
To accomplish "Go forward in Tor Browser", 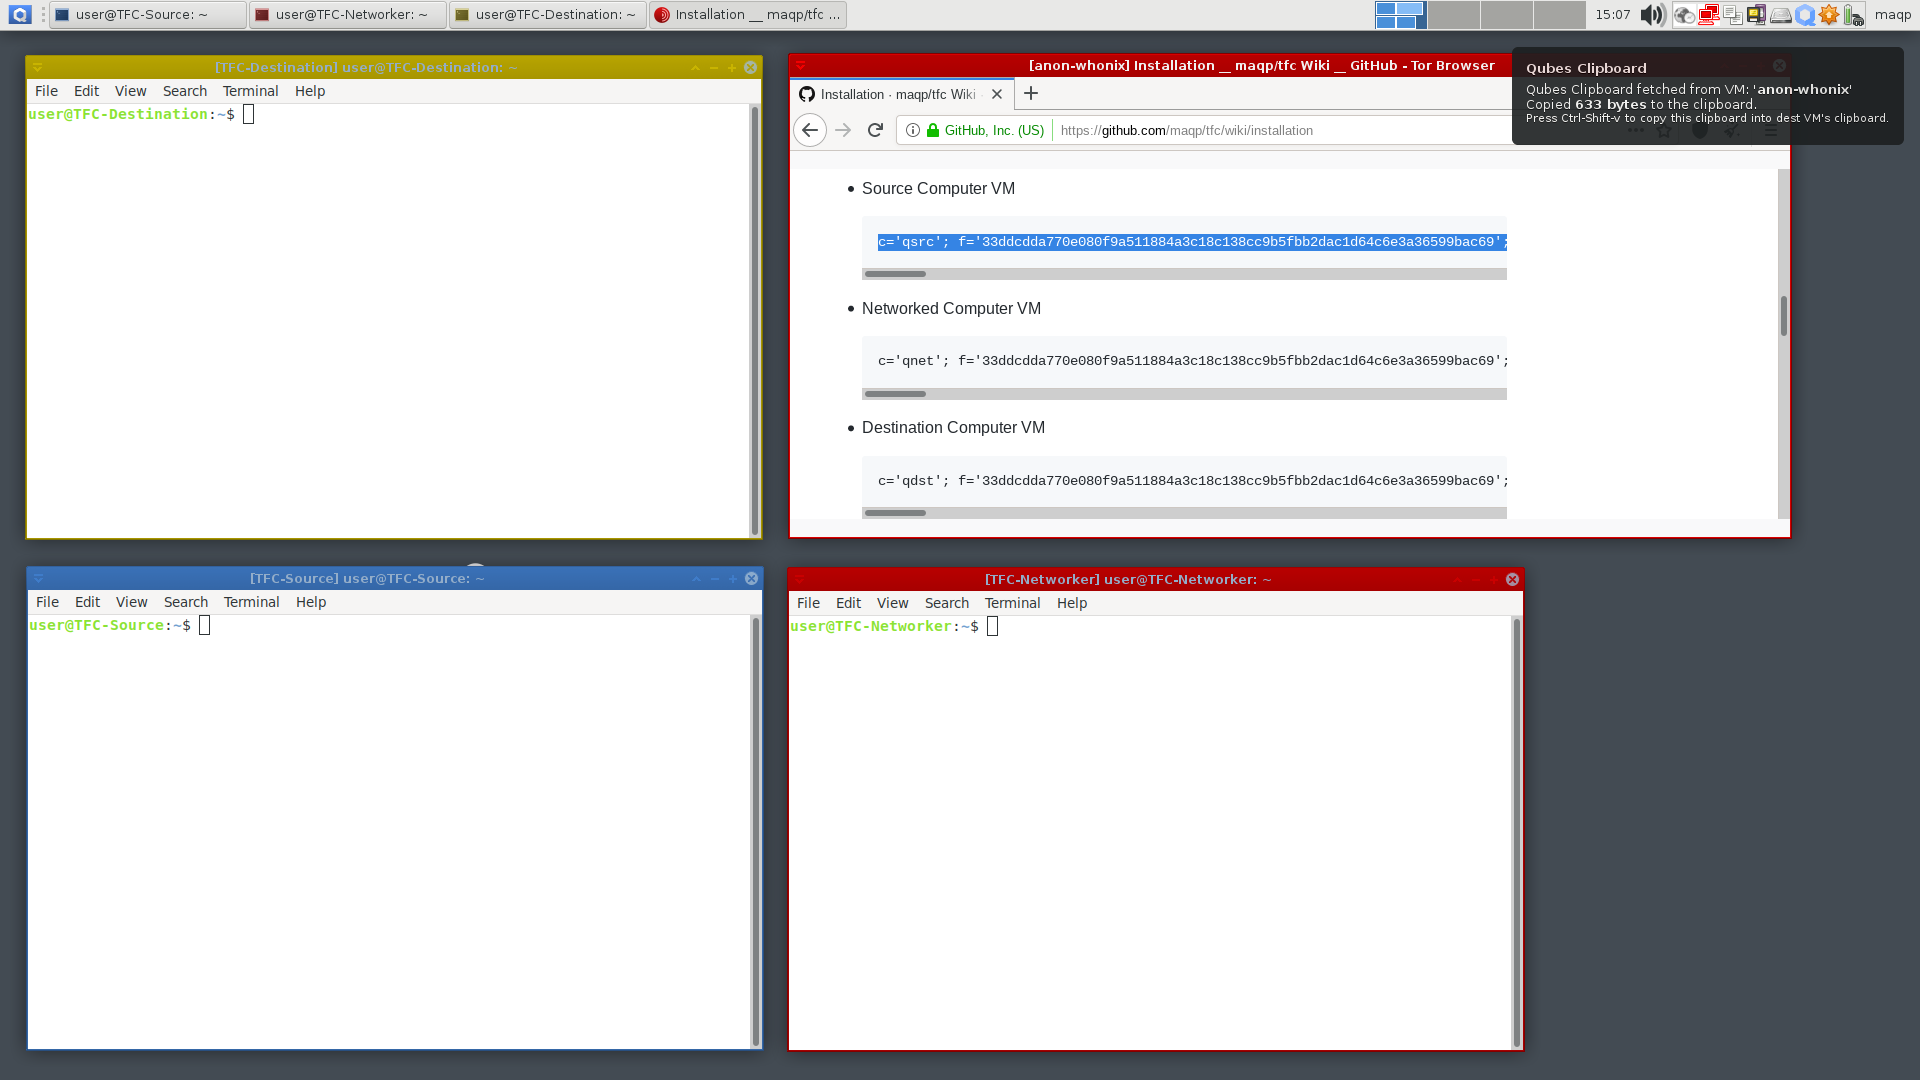I will (x=843, y=130).
